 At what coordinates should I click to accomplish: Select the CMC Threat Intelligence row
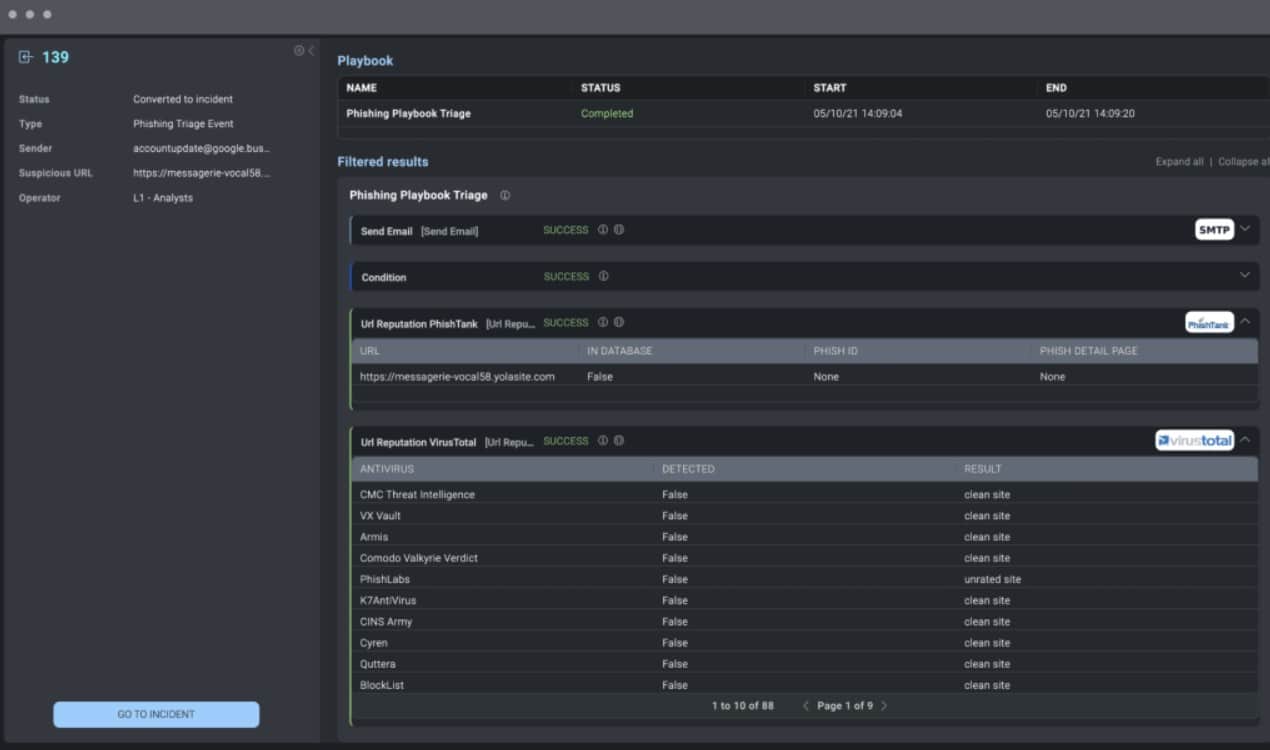pyautogui.click(x=805, y=495)
